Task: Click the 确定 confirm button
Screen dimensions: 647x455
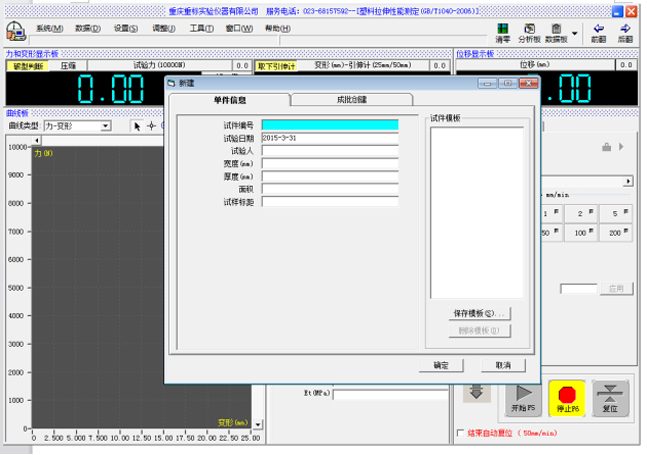Action: pos(441,365)
